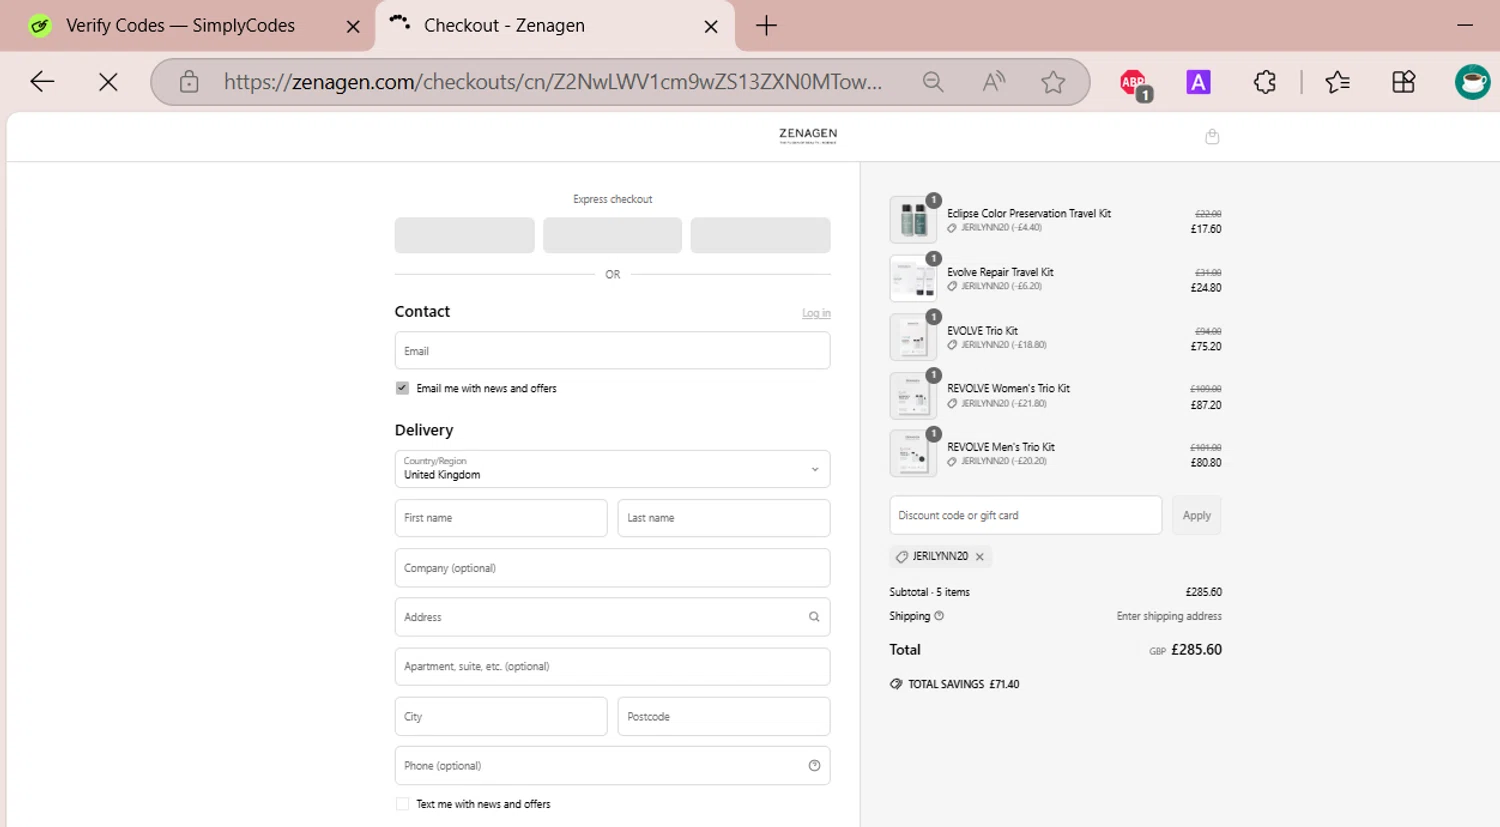The image size is (1500, 827).
Task: Click the Zenagen logo
Action: pyautogui.click(x=808, y=135)
